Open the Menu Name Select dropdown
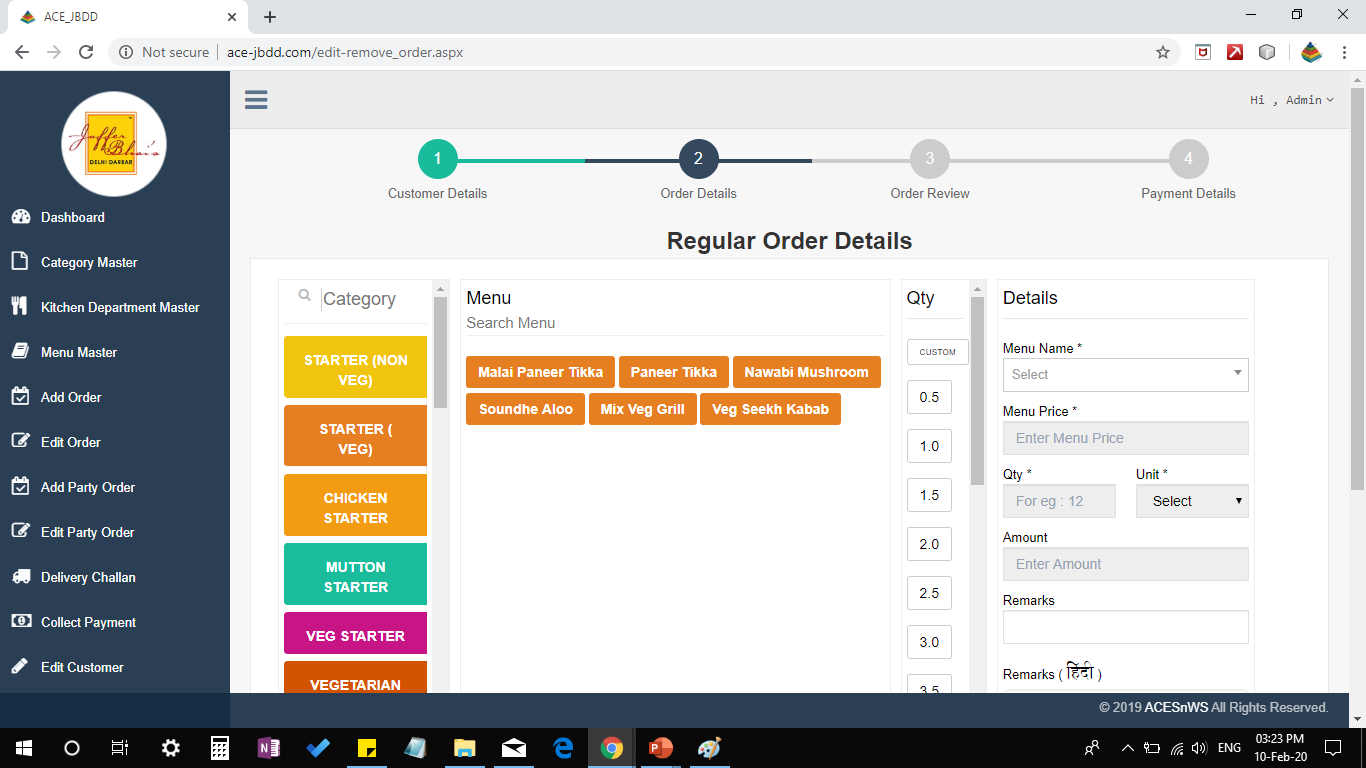1366x768 pixels. (1125, 374)
